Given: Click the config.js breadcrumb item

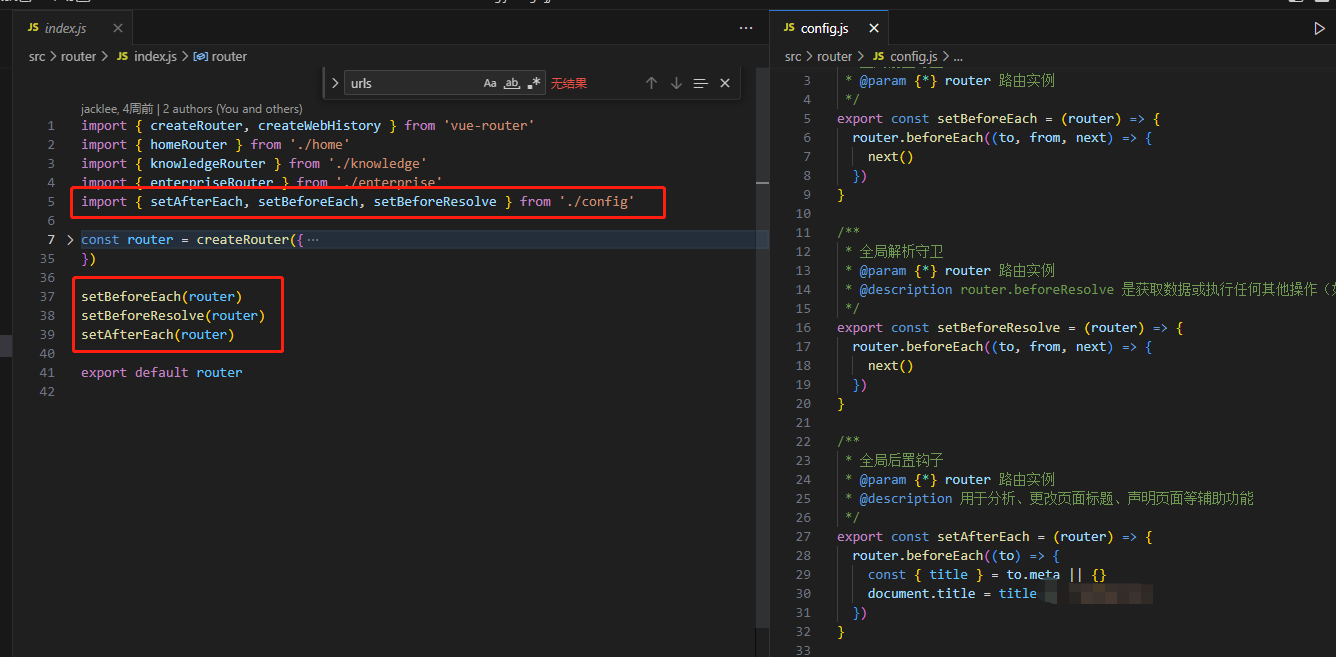Looking at the screenshot, I should click(912, 57).
